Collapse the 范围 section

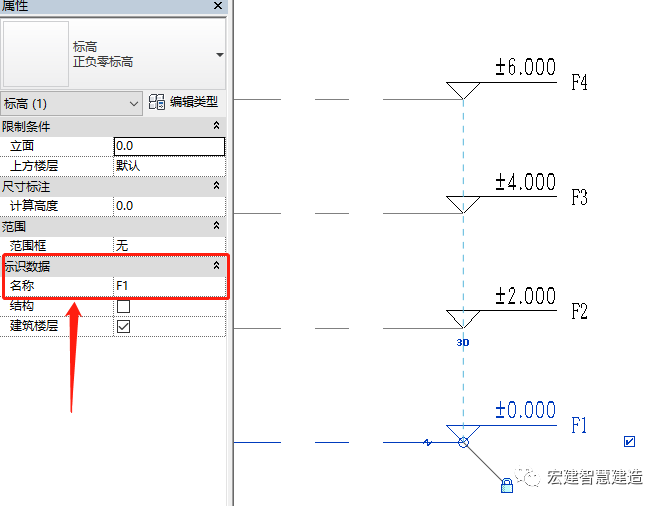216,225
